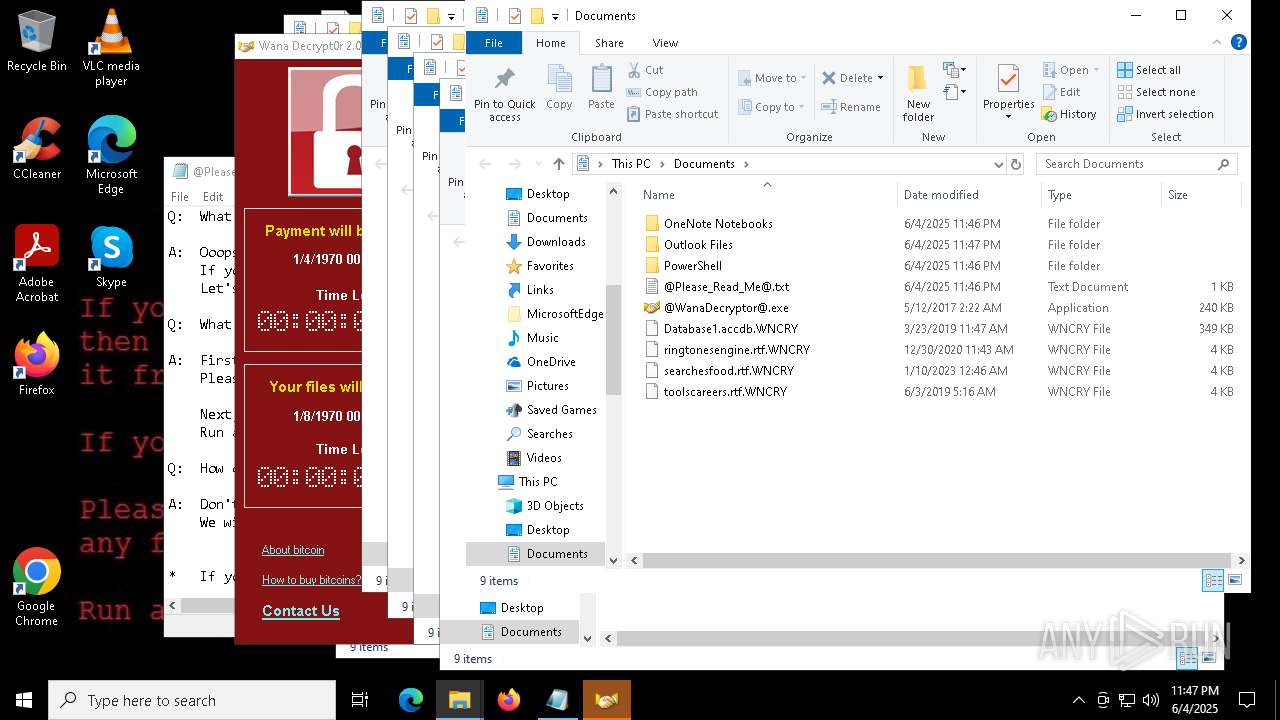Open Recycle Bin desktop icon
This screenshot has width=1280, height=720.
coord(36,42)
